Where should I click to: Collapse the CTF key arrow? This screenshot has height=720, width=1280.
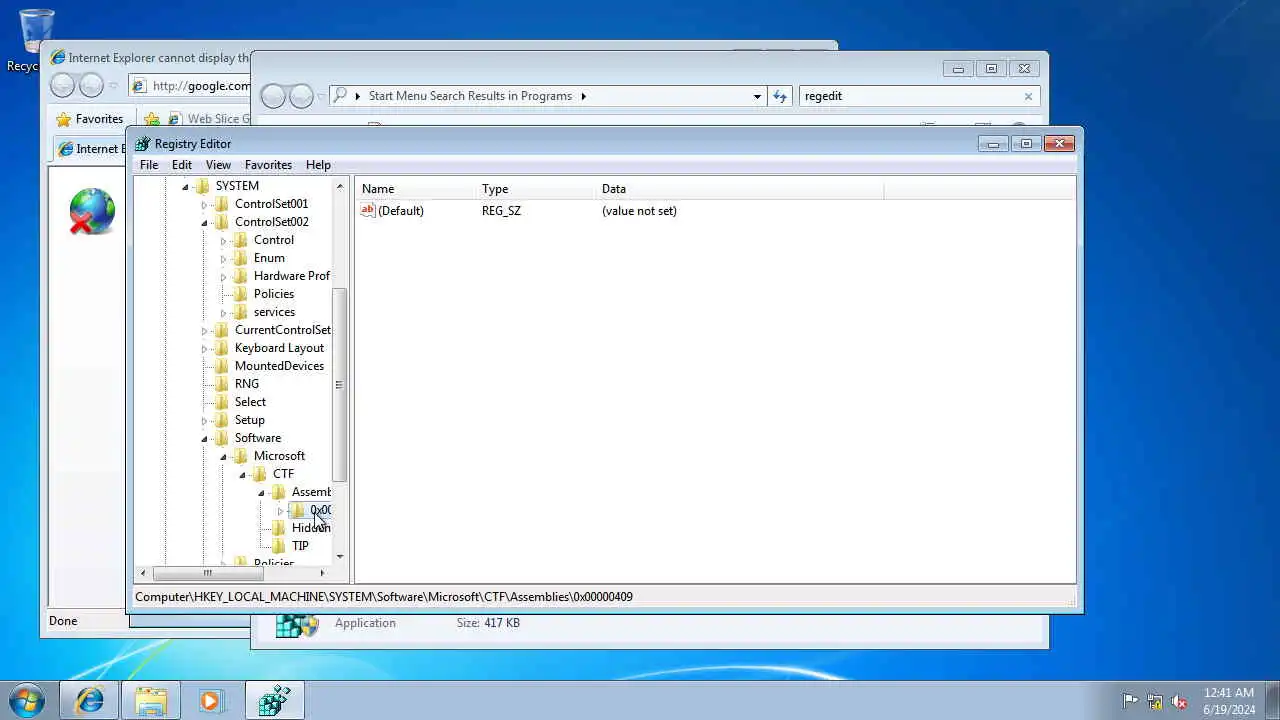[242, 475]
